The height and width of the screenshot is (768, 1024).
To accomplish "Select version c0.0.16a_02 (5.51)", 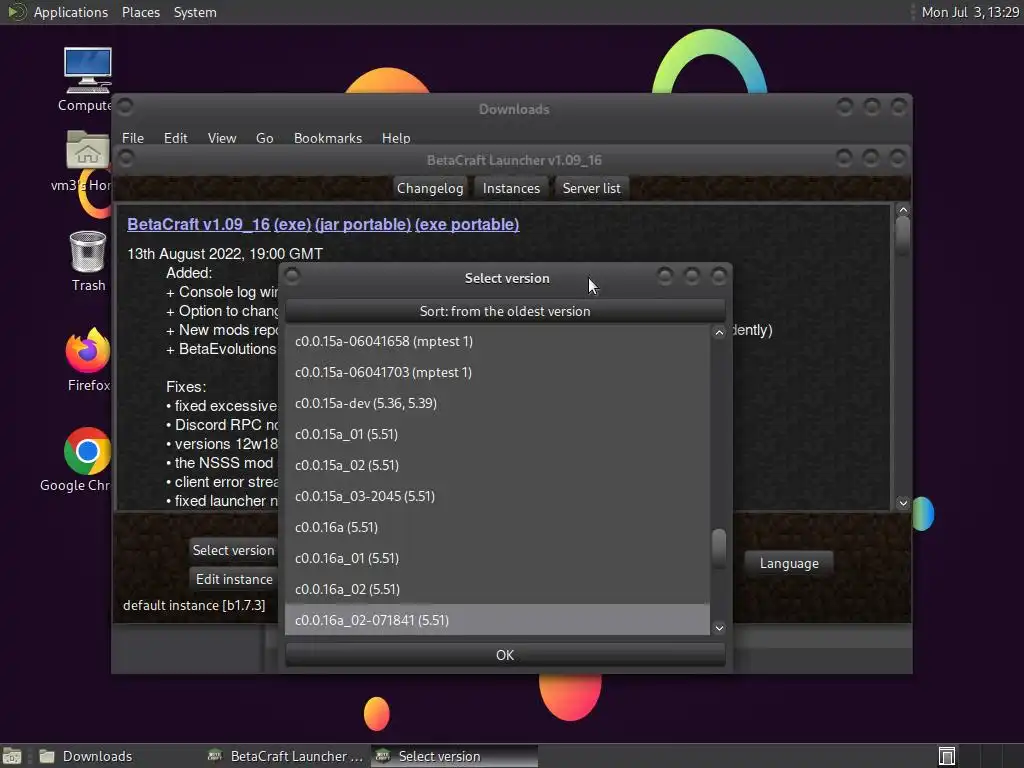I will (497, 589).
